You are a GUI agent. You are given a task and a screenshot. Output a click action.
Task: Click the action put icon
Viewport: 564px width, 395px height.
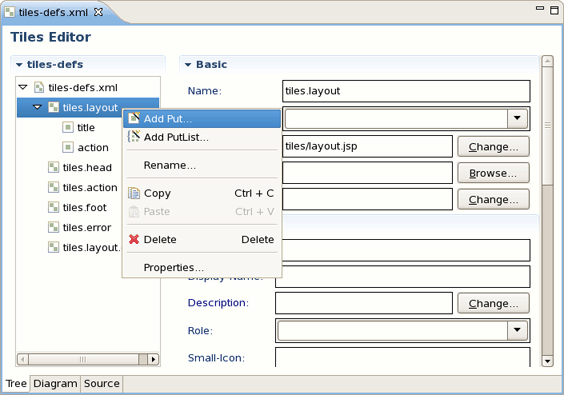tap(68, 147)
